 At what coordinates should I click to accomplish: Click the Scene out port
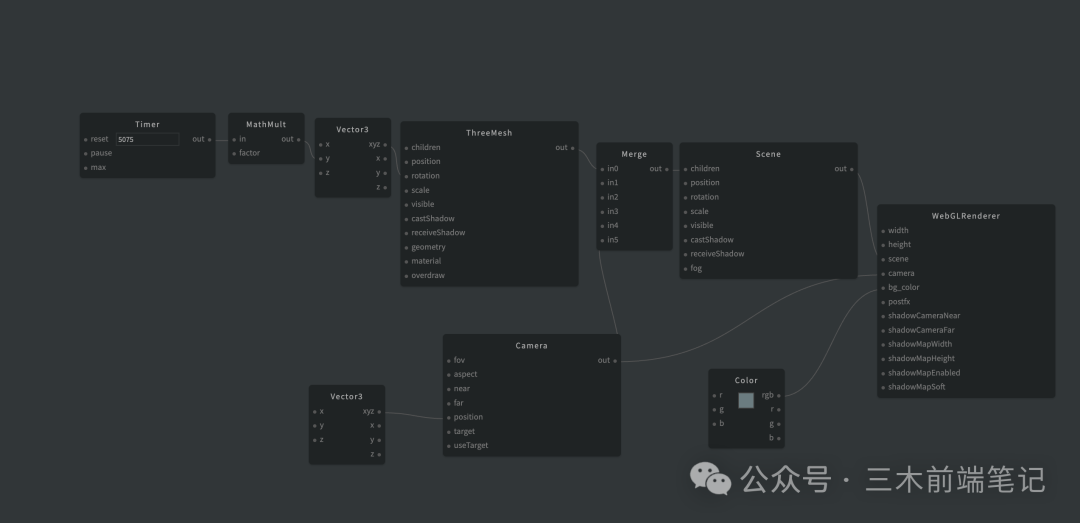click(852, 170)
